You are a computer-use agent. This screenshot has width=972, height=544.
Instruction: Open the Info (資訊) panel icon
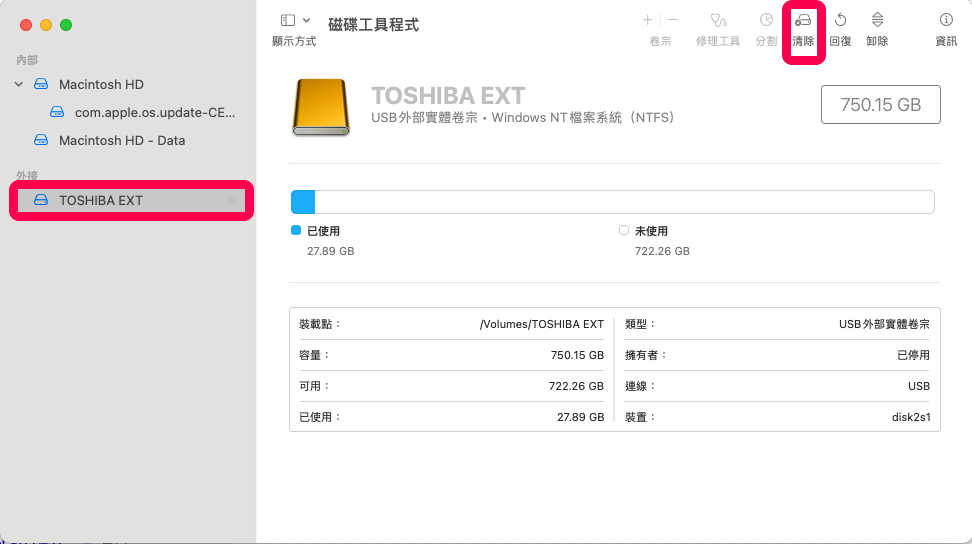coord(946,20)
